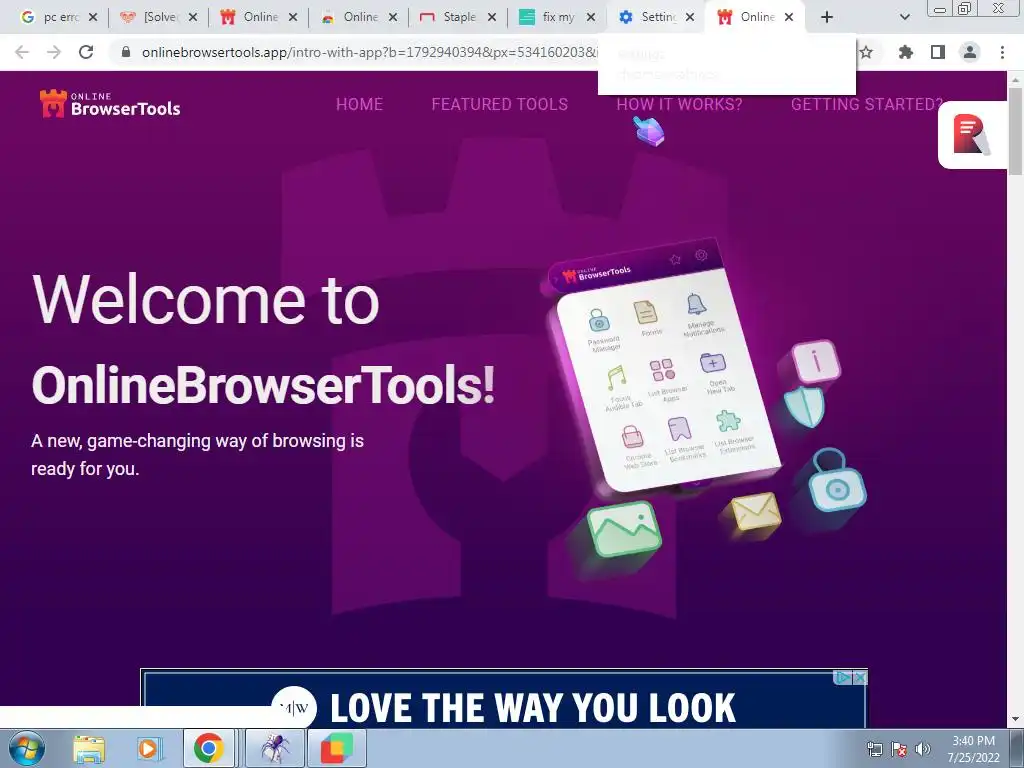This screenshot has height=768, width=1024.
Task: Open the tab search chevron
Action: coord(904,18)
